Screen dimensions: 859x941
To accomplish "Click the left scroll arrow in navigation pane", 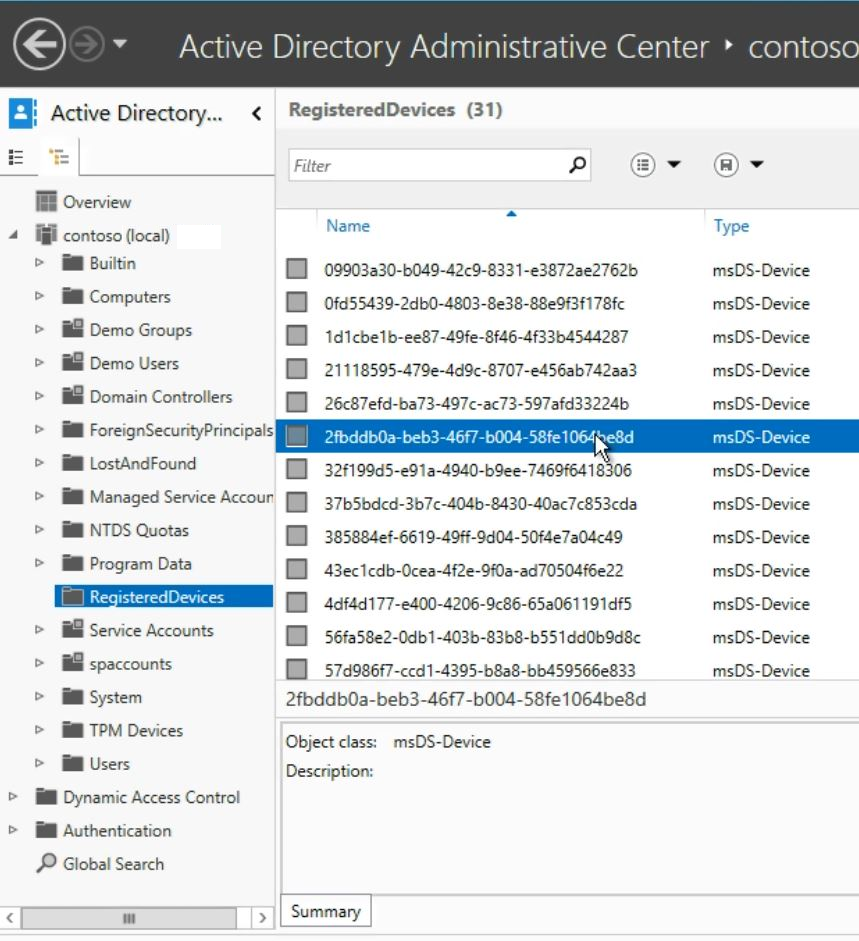I will (10, 918).
